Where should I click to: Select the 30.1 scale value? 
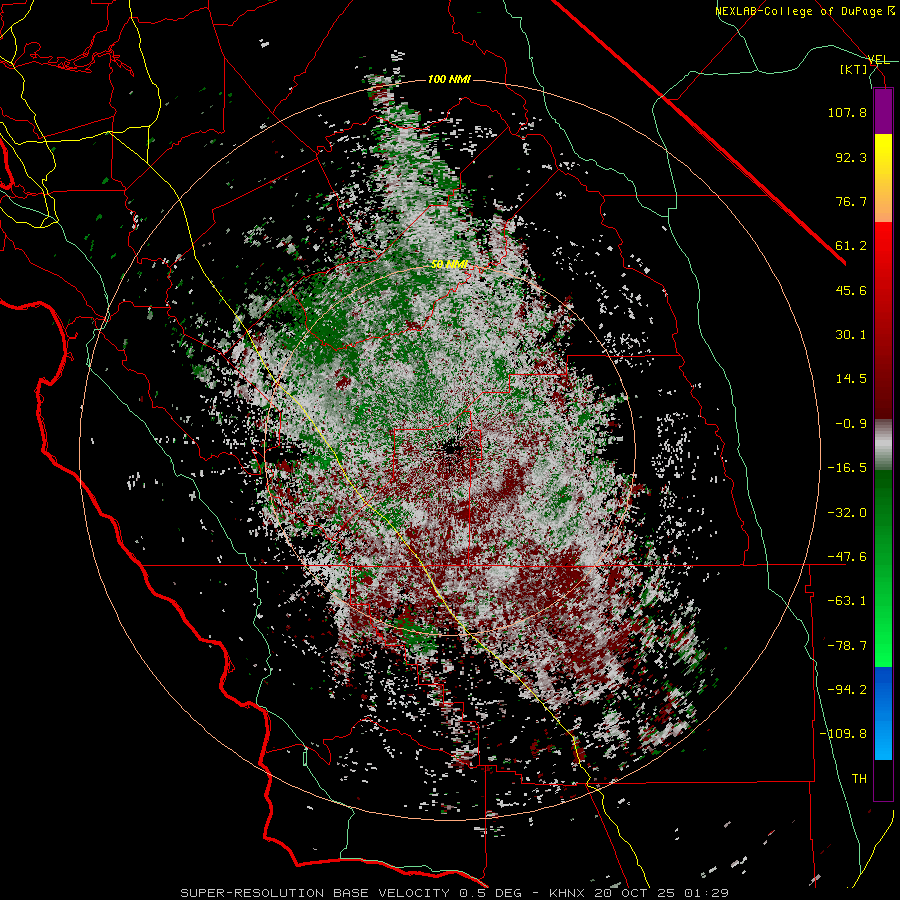click(x=851, y=335)
